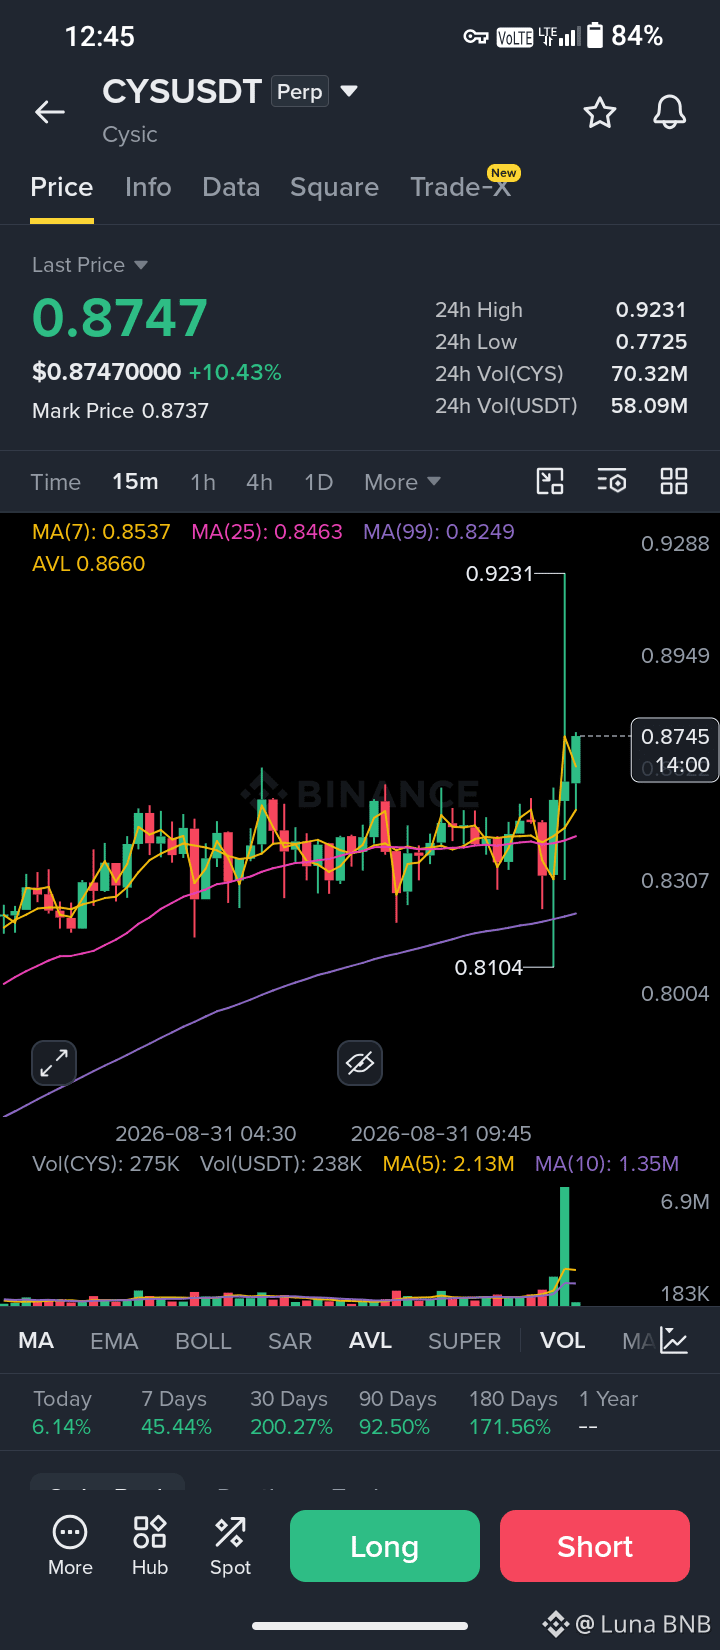Image resolution: width=720 pixels, height=1650 pixels.
Task: Click the volume MA(10): 1.35M label
Action: click(607, 1164)
